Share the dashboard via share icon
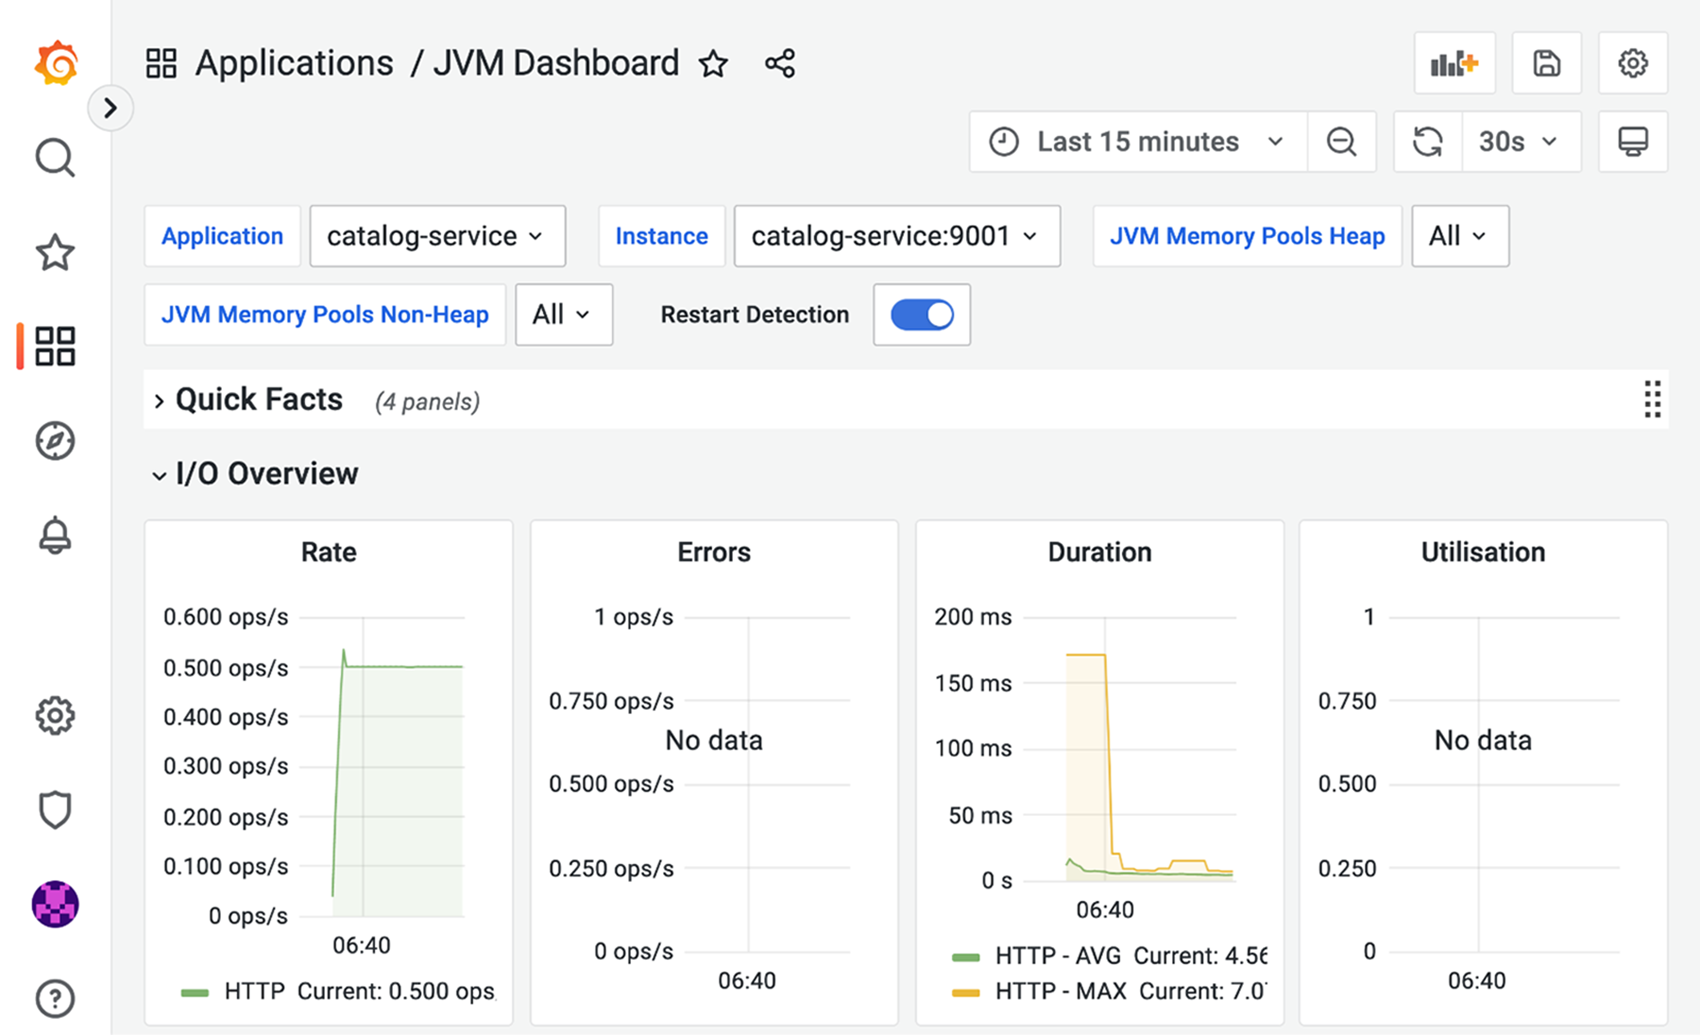The image size is (1700, 1035). [780, 64]
